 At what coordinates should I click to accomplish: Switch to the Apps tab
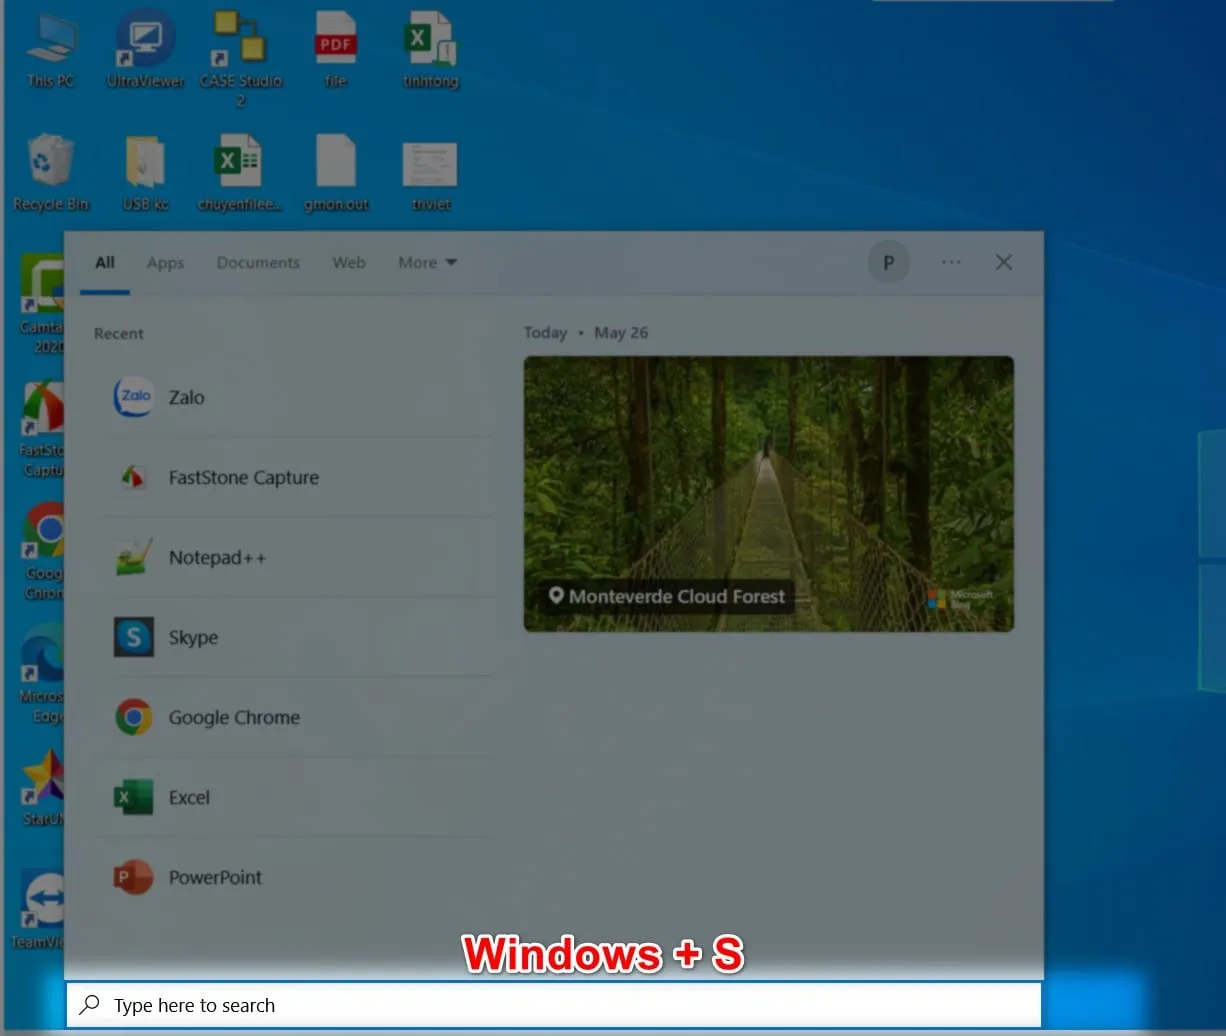tap(164, 262)
